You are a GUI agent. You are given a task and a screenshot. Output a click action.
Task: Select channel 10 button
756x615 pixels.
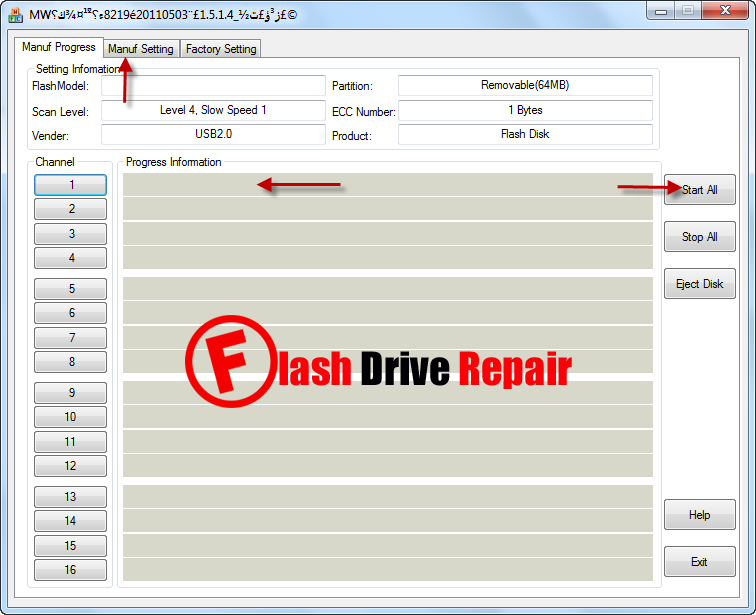pyautogui.click(x=70, y=417)
